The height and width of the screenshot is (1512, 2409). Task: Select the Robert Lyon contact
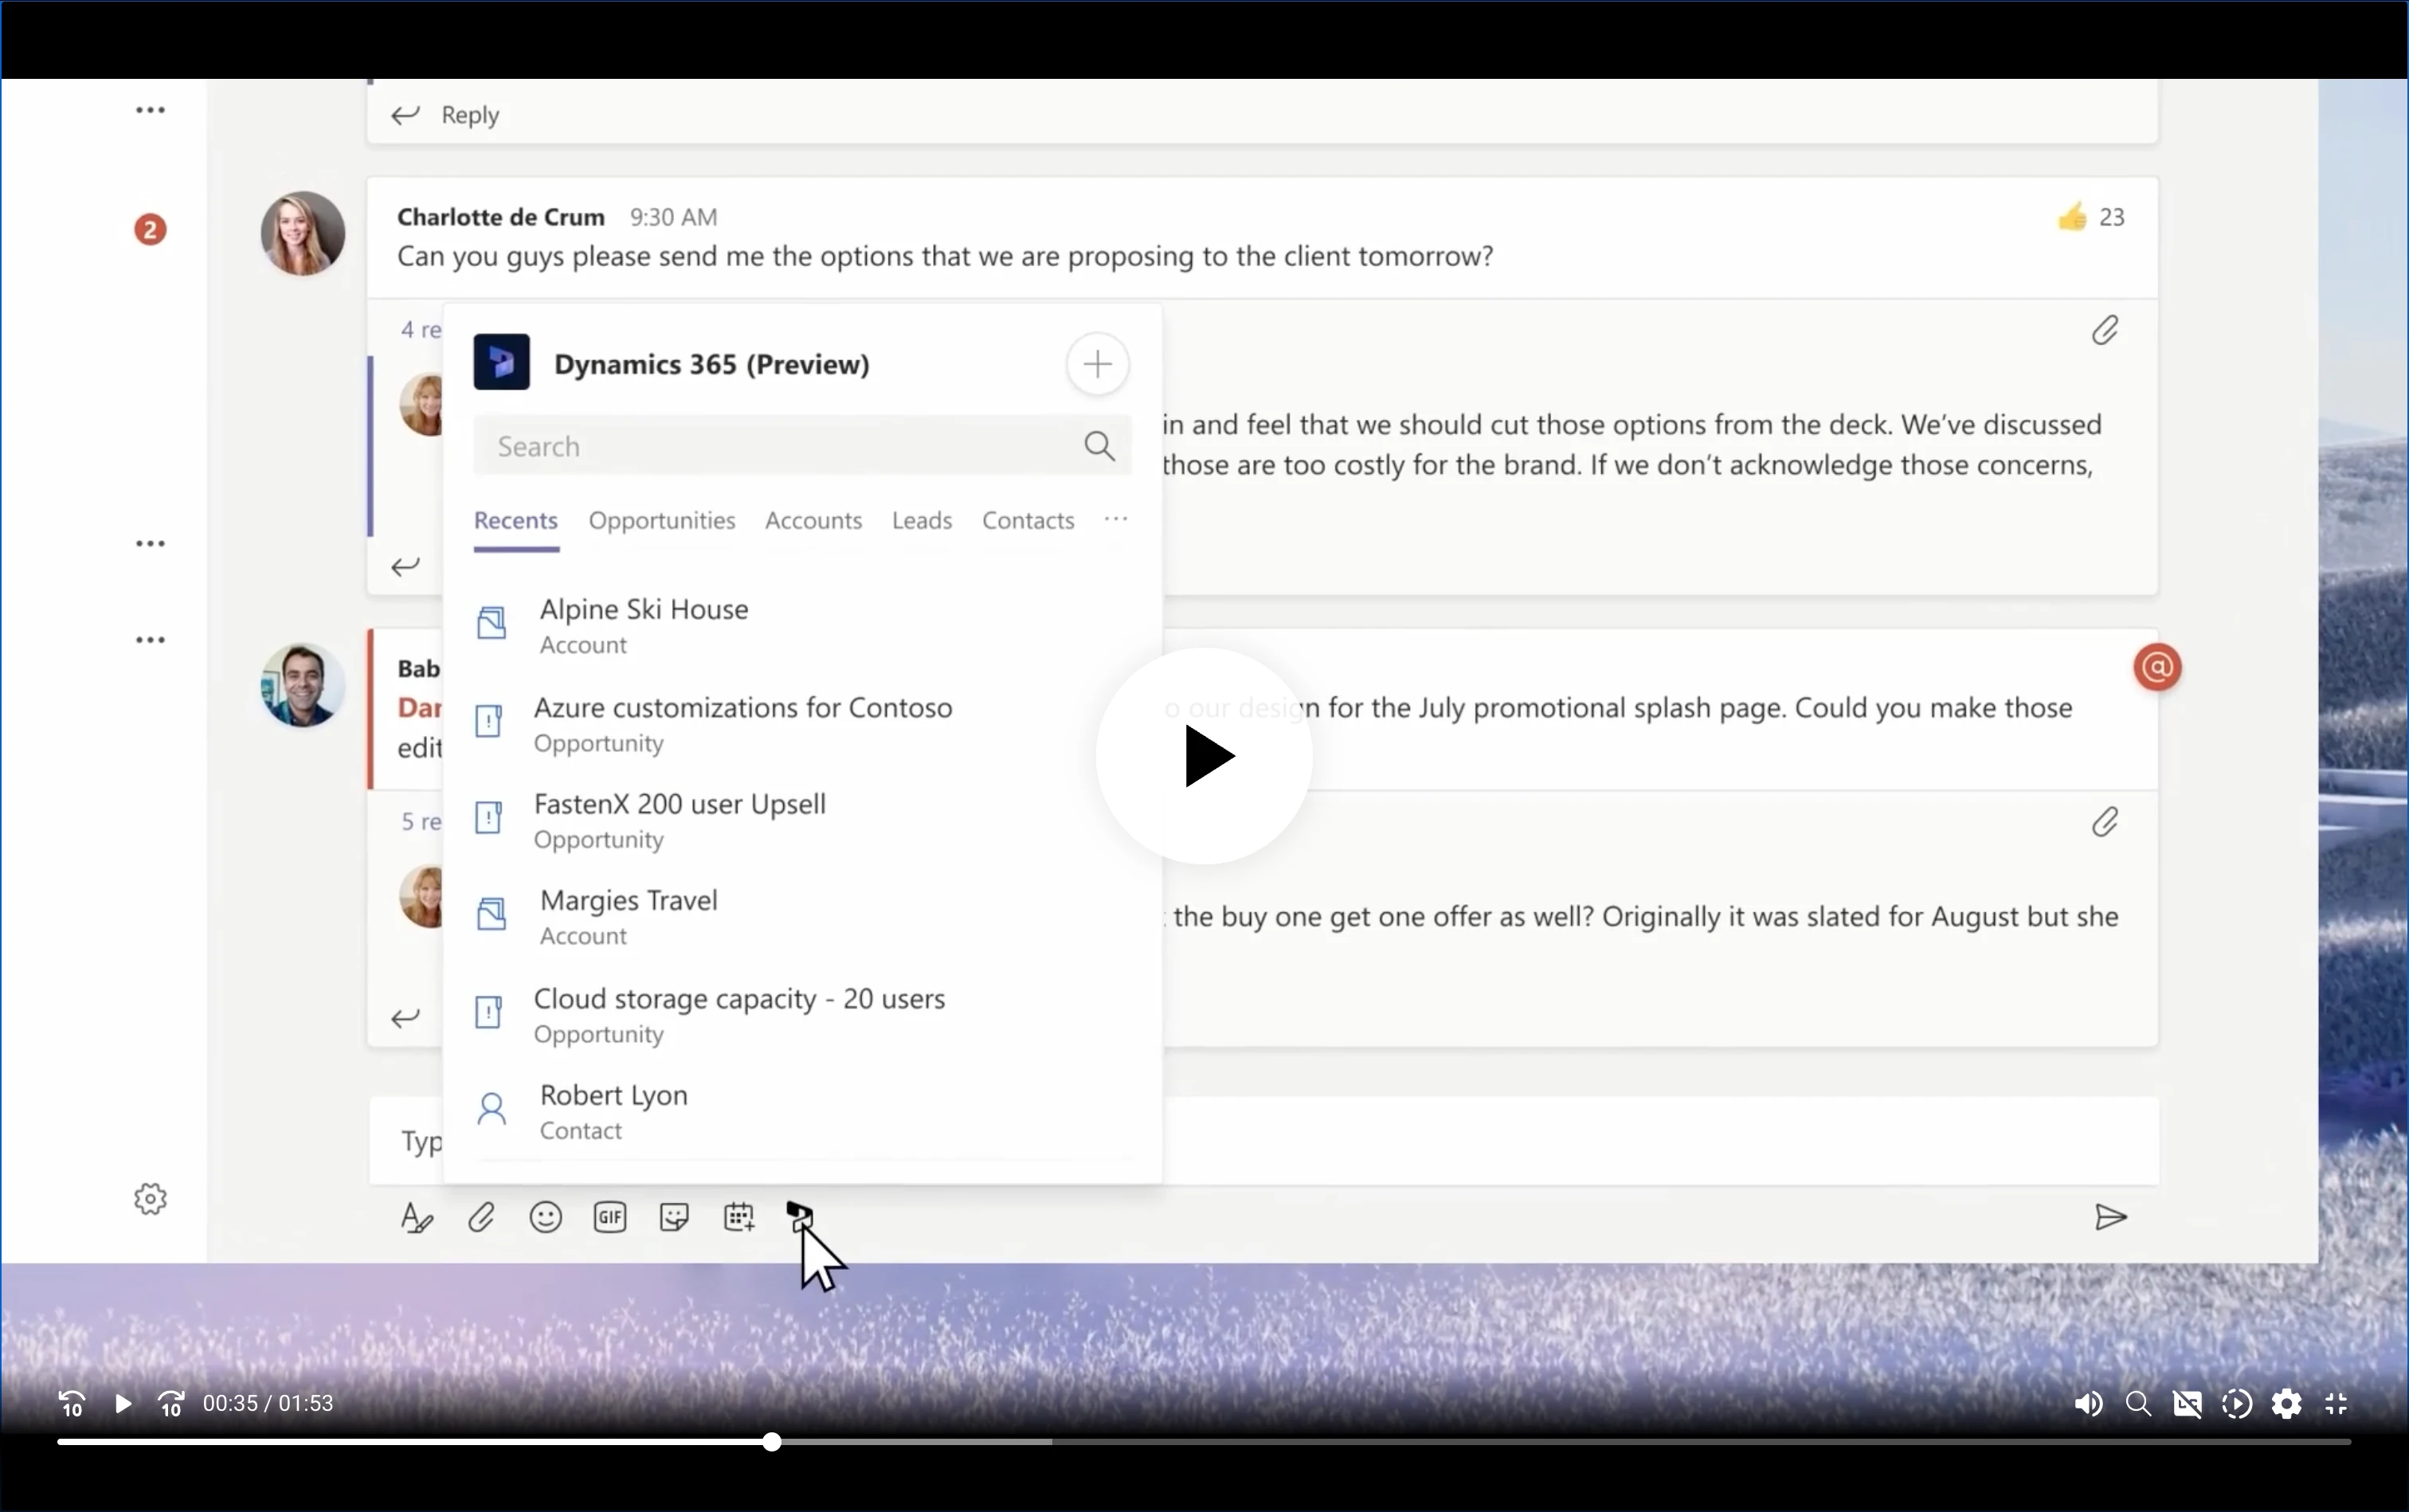click(802, 1111)
